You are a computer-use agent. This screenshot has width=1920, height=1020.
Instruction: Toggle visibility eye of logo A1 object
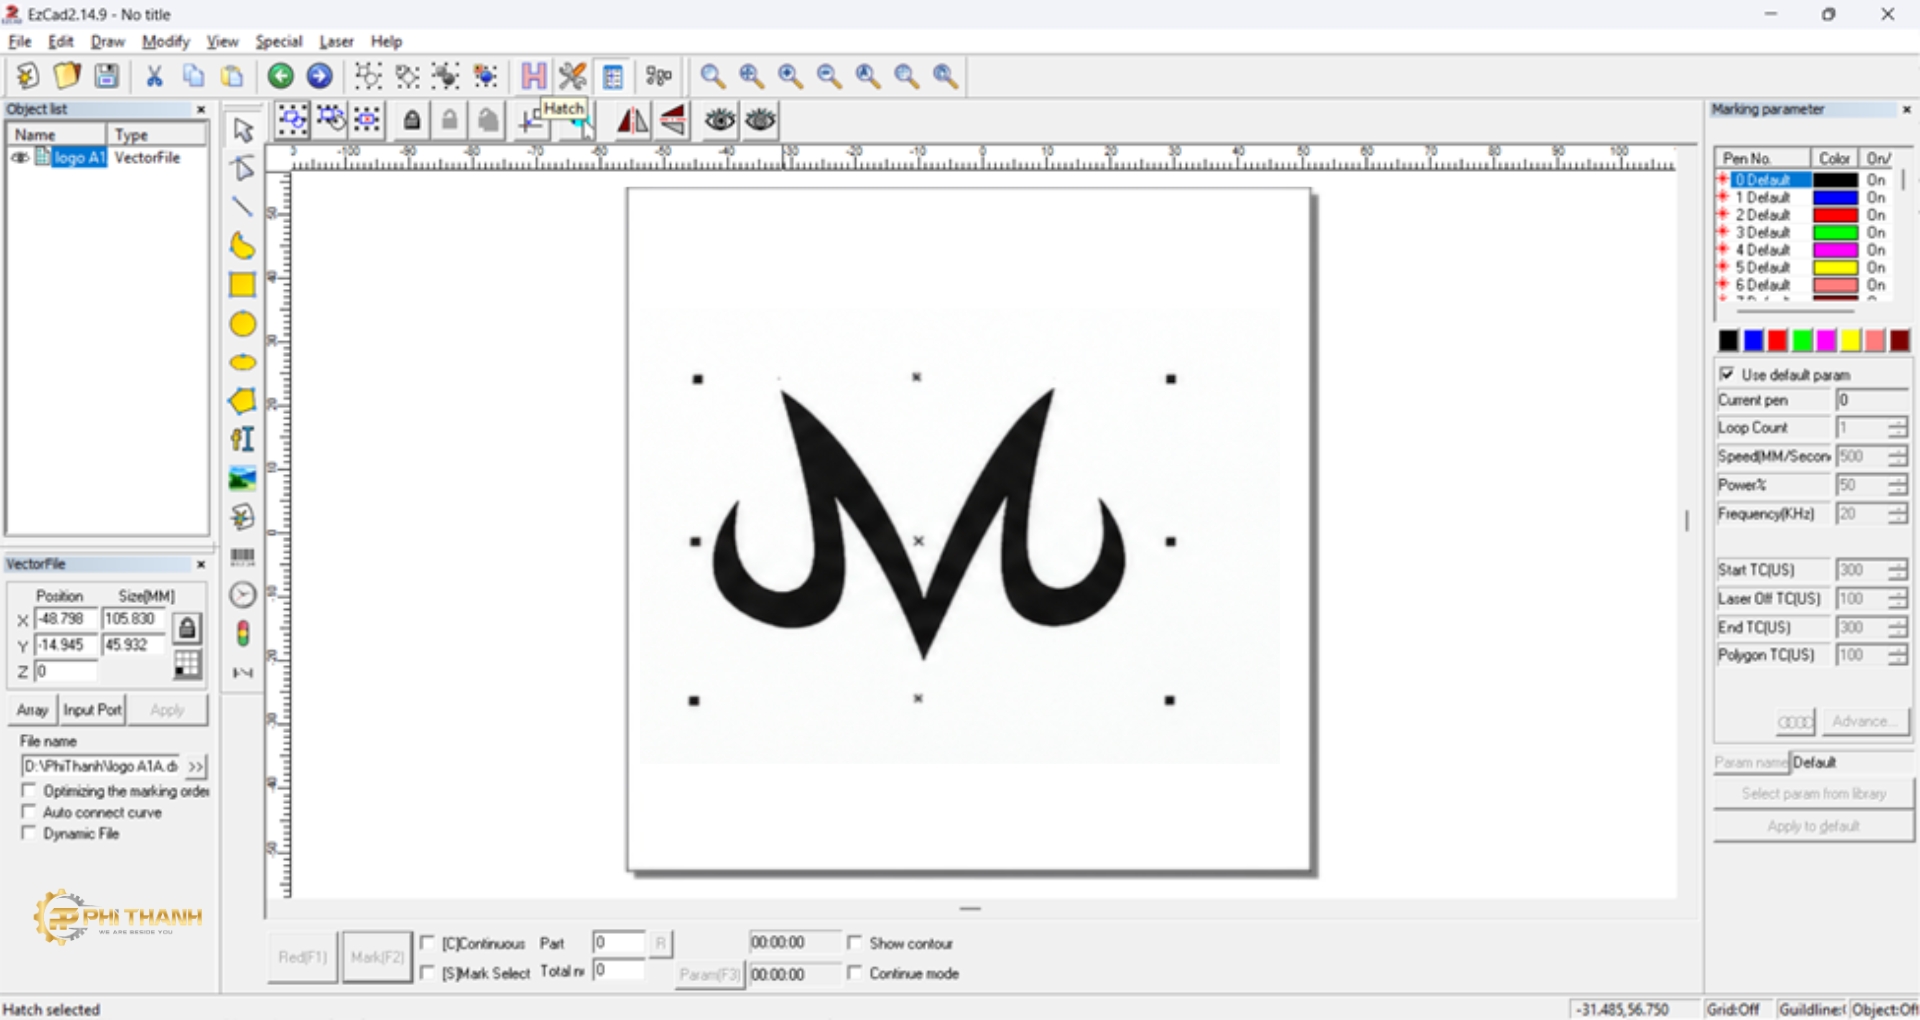(19, 158)
